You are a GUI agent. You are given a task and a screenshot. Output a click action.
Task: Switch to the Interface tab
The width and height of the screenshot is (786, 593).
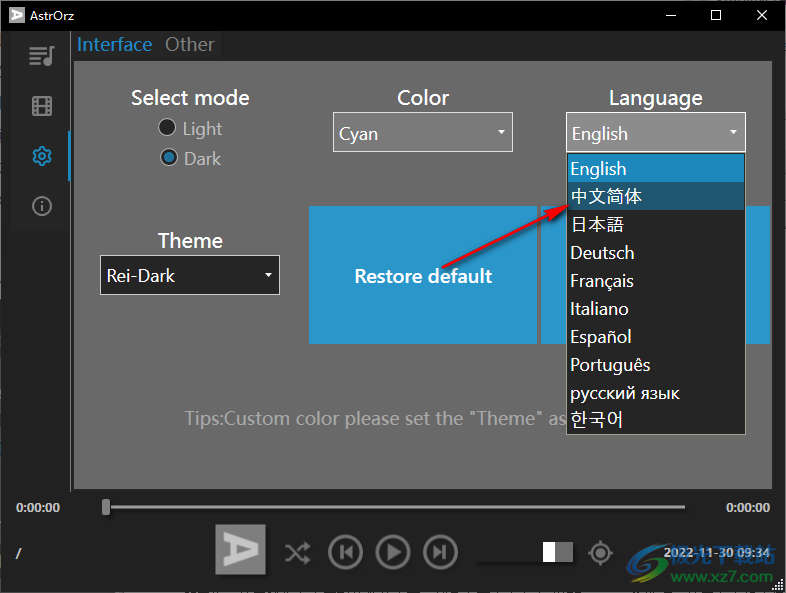tap(114, 45)
